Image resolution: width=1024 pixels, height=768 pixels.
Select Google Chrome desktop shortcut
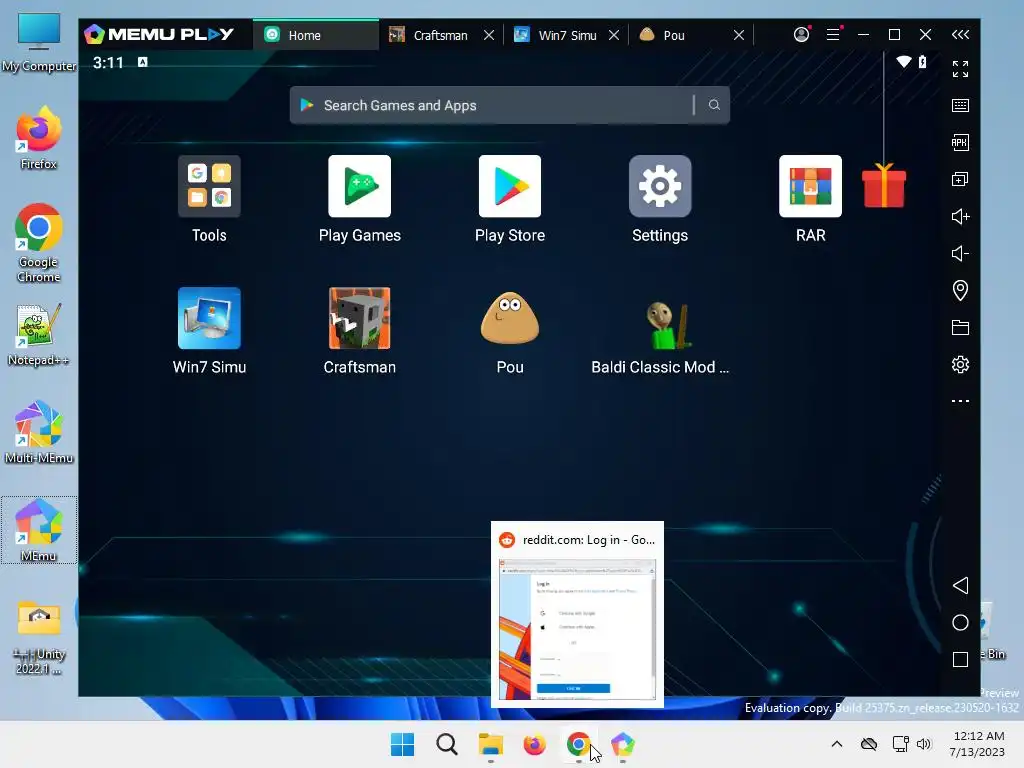[x=39, y=244]
